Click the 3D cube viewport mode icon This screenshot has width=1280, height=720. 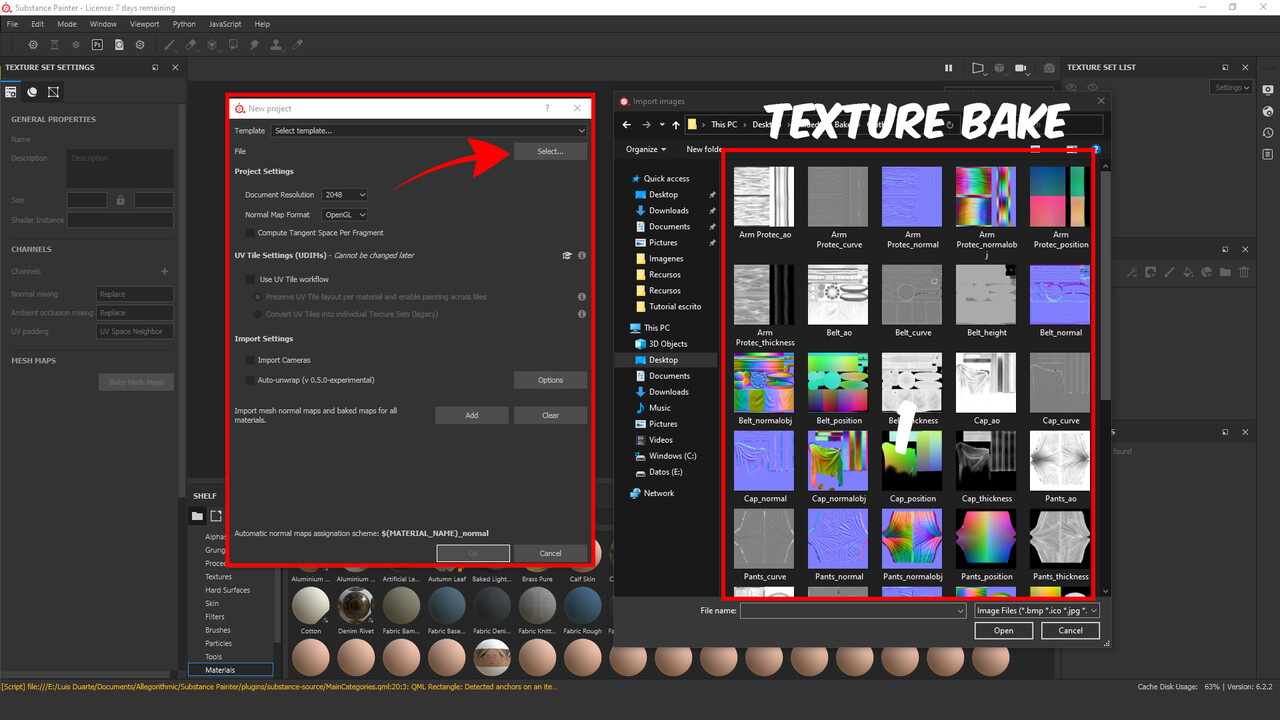point(999,68)
